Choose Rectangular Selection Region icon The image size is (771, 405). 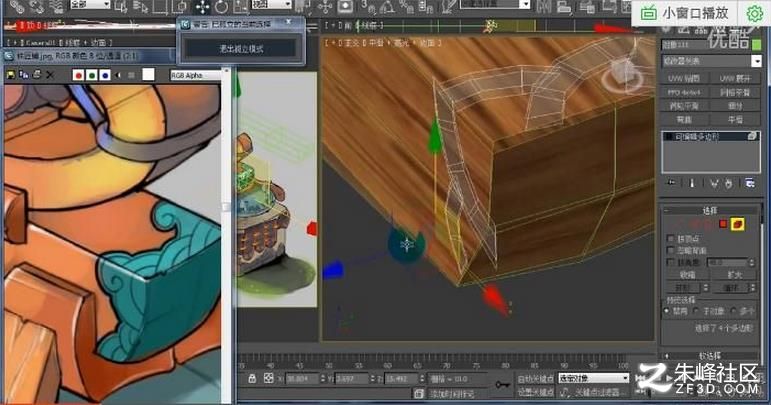161,6
